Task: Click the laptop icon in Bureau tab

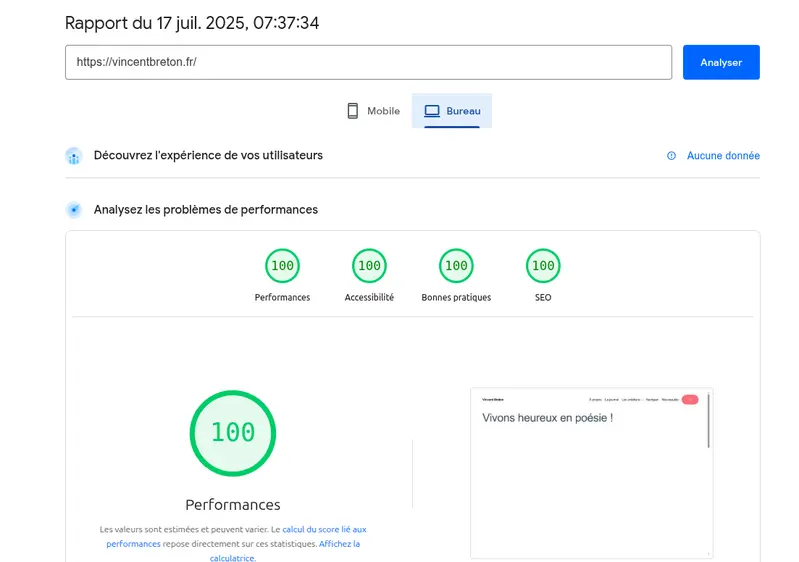Action: [432, 111]
